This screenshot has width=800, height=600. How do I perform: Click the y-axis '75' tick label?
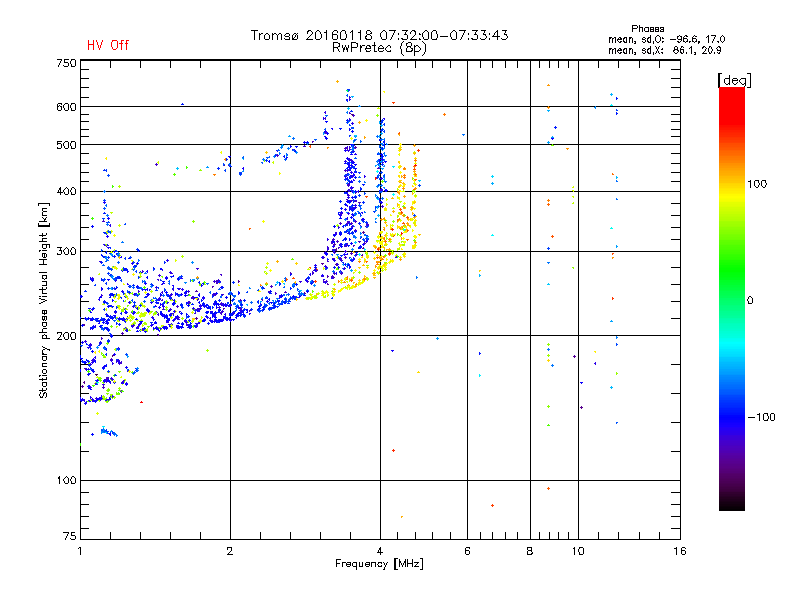[x=70, y=536]
